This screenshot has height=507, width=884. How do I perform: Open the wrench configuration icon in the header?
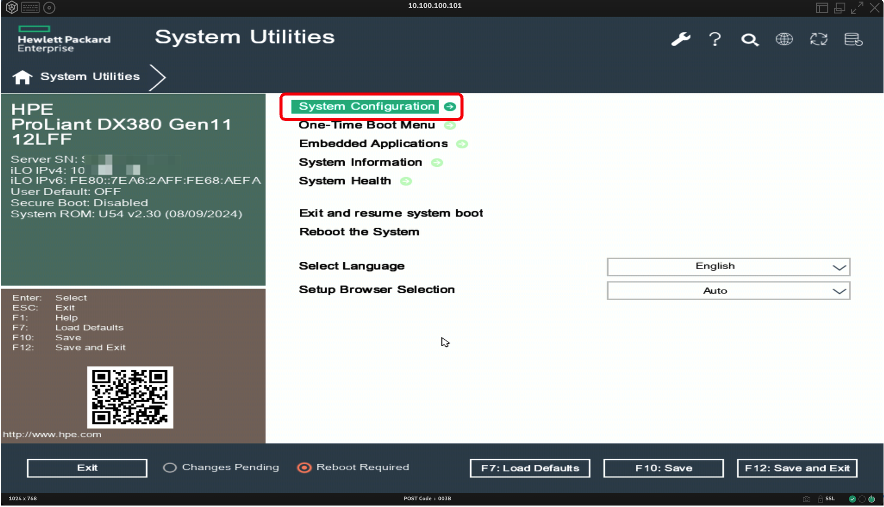(x=680, y=39)
